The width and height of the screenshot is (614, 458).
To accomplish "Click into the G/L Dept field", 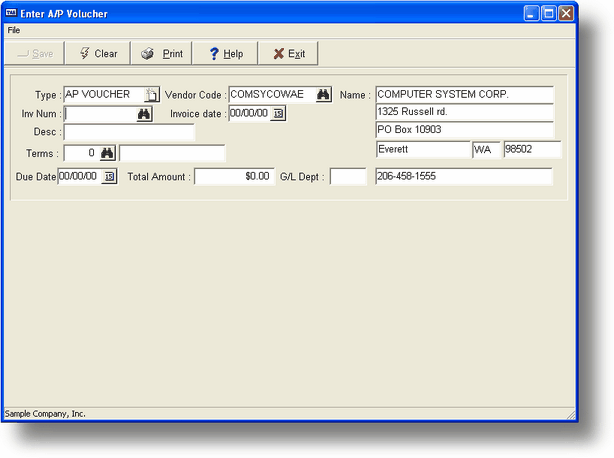I will [348, 177].
